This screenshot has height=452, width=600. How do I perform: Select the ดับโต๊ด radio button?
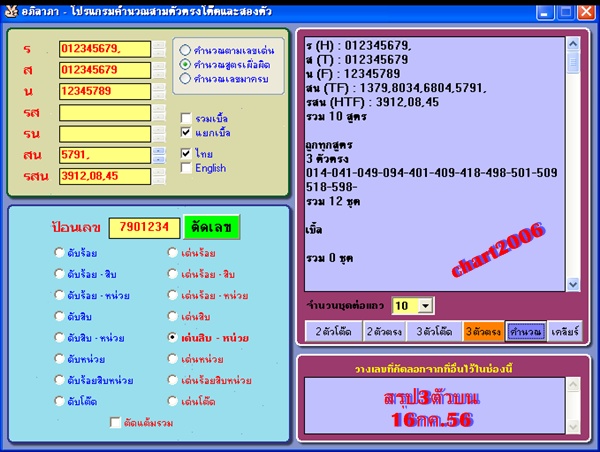coord(59,401)
